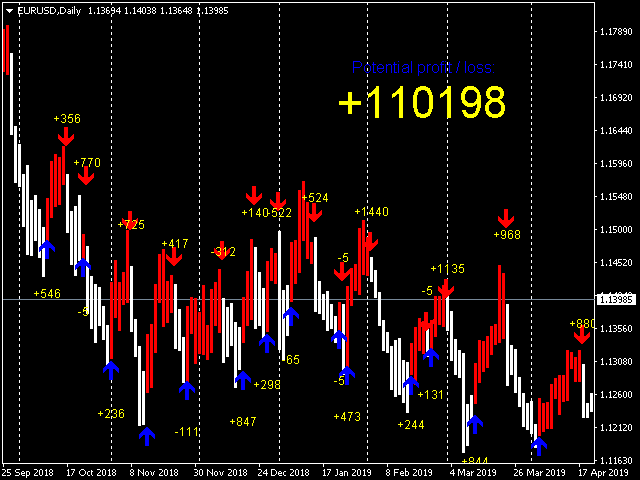The width and height of the screenshot is (640, 480).
Task: Click the 24 Dec 2018 date label
Action: (284, 473)
